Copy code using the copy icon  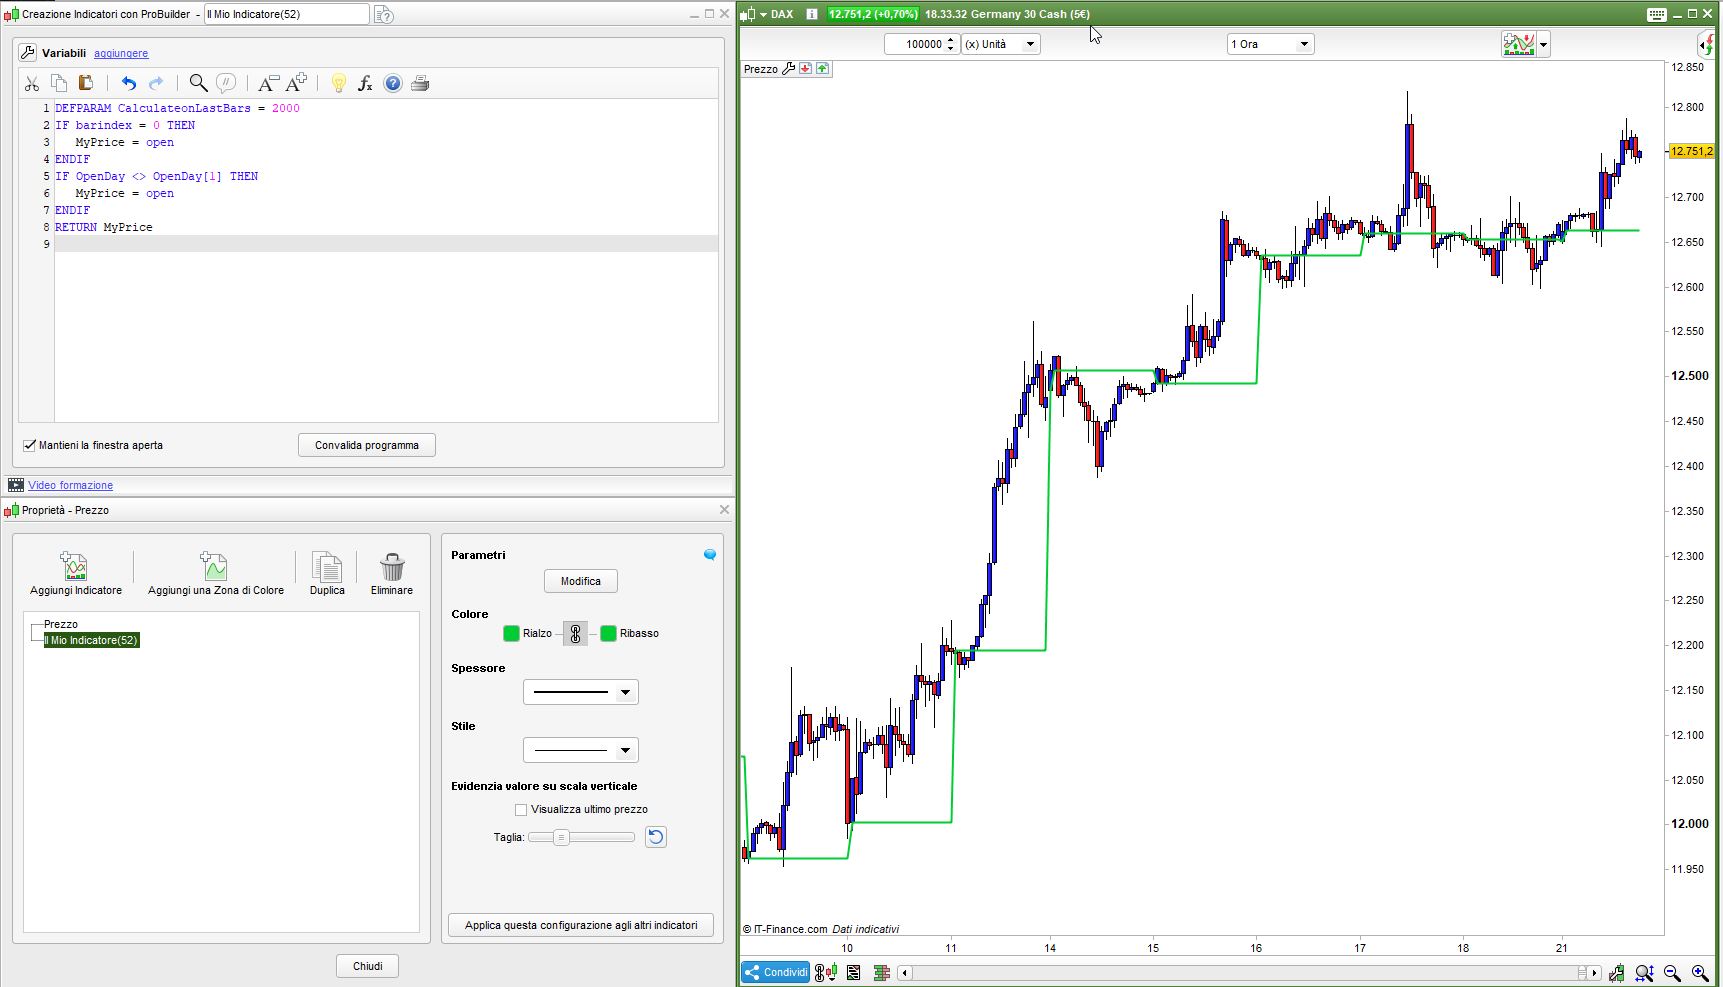pos(59,84)
